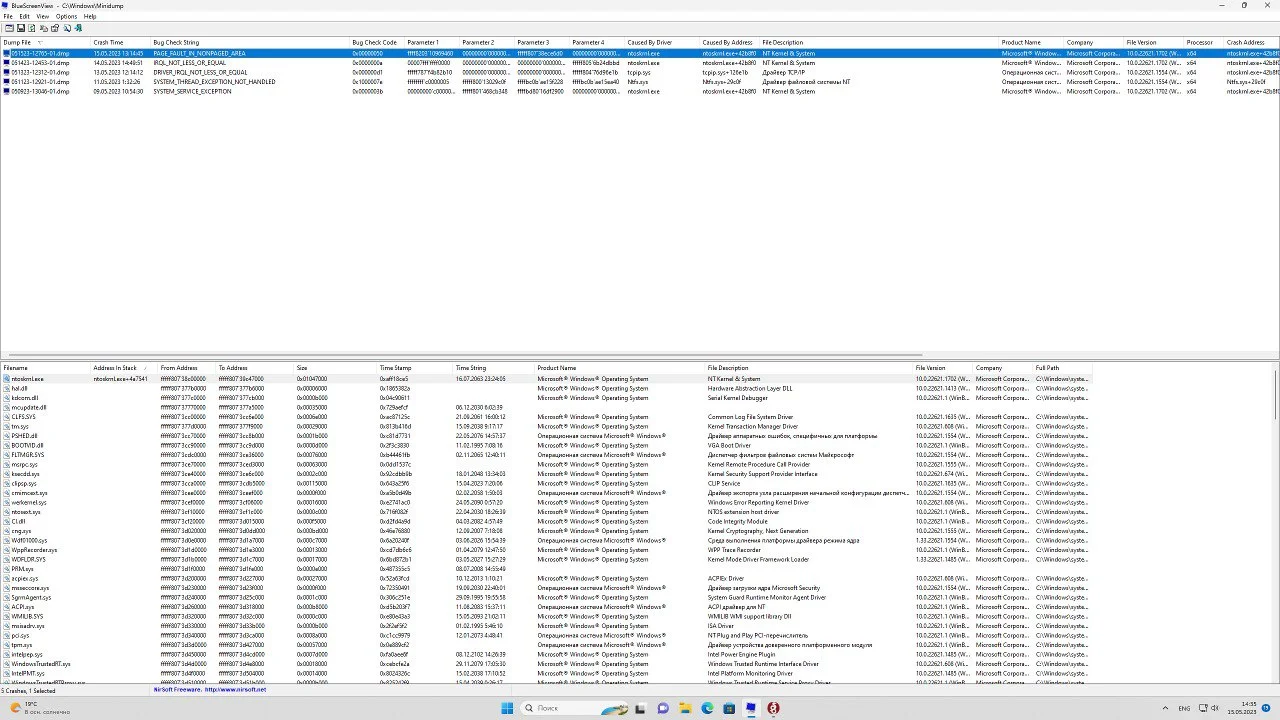Screen dimensions: 1280x720
Task: Click the Refresh toolbar icon
Action: tap(31, 28)
